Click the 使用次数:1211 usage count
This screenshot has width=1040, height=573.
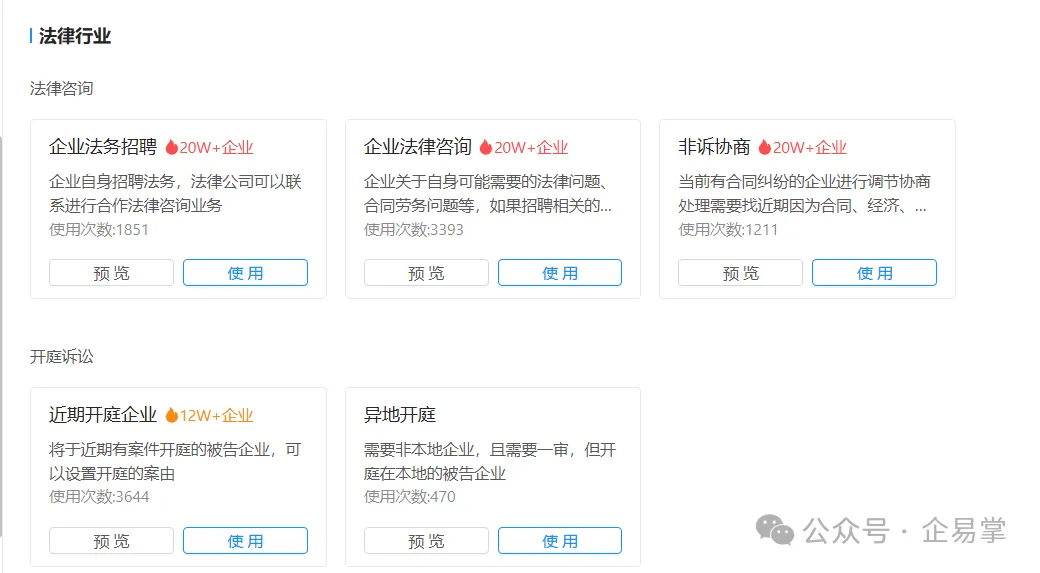tap(728, 229)
